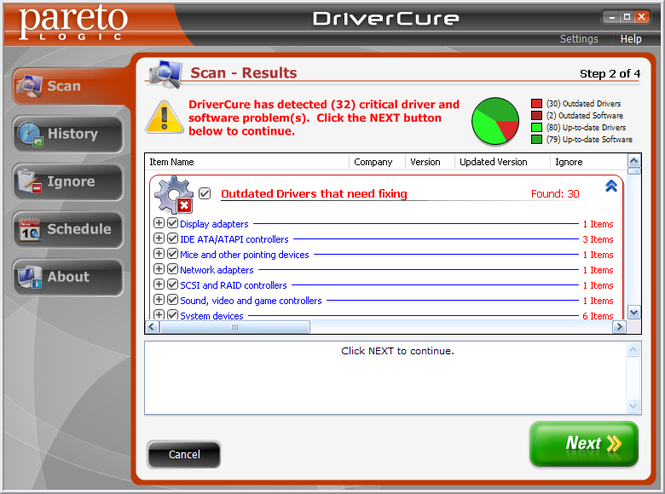Click the Cancel button

coord(184,455)
